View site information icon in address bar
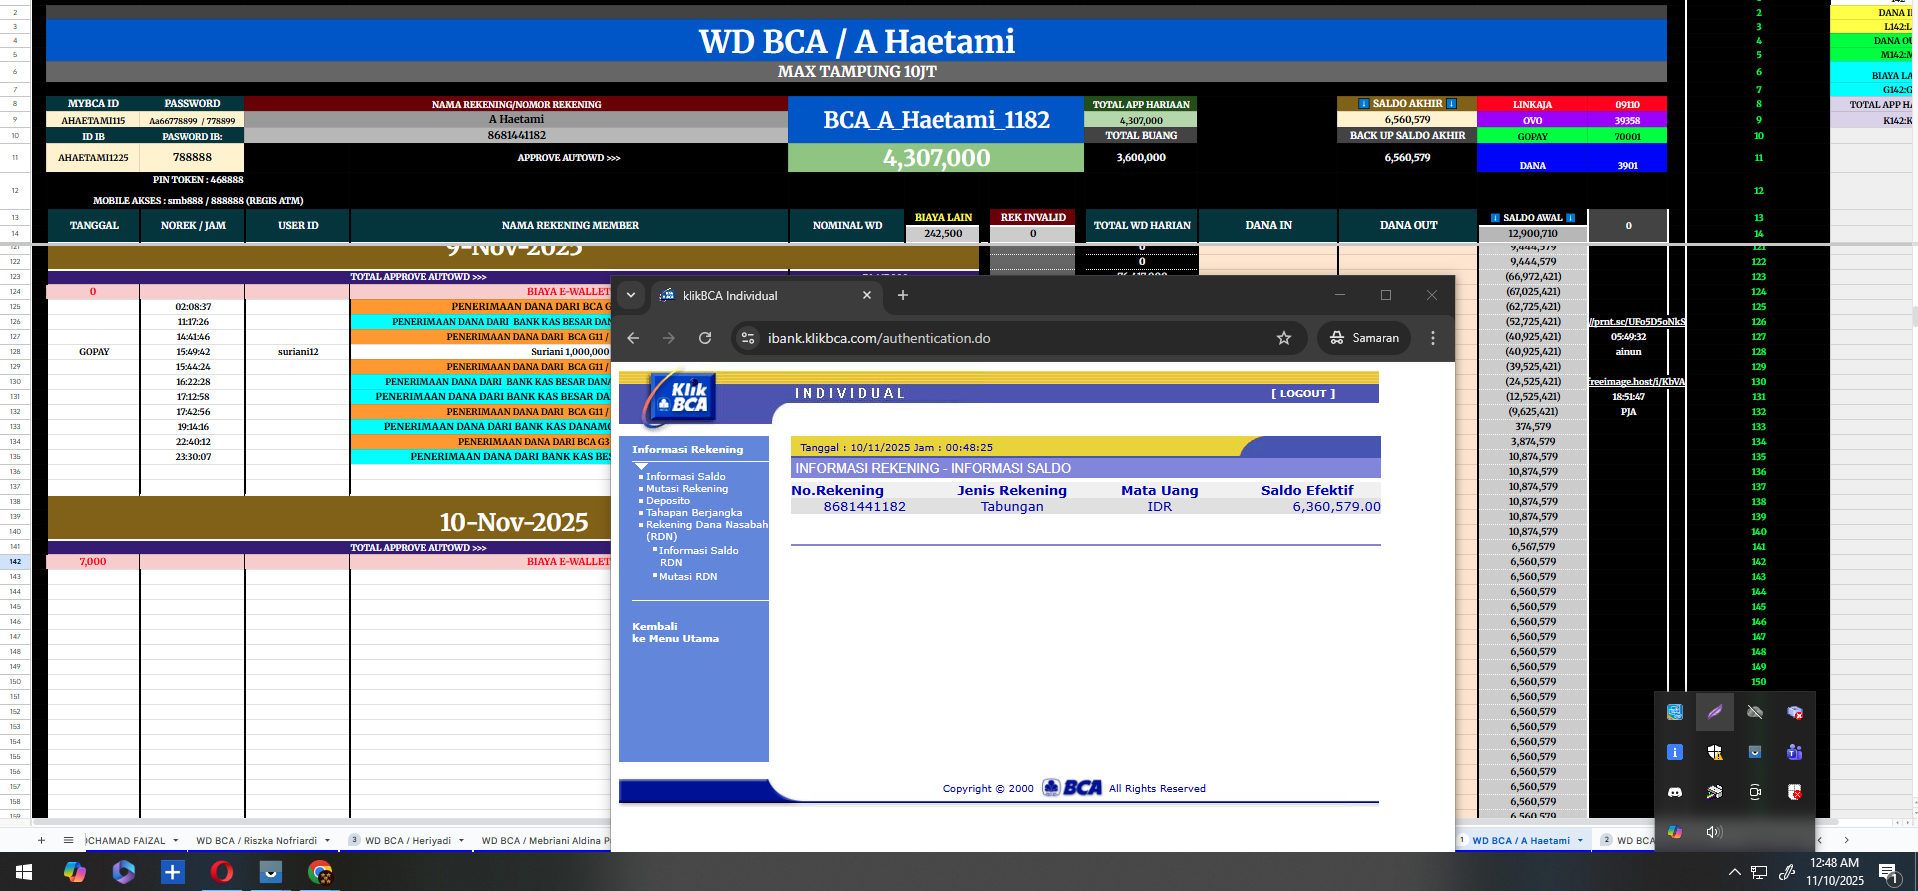The width and height of the screenshot is (1918, 891). coord(748,338)
